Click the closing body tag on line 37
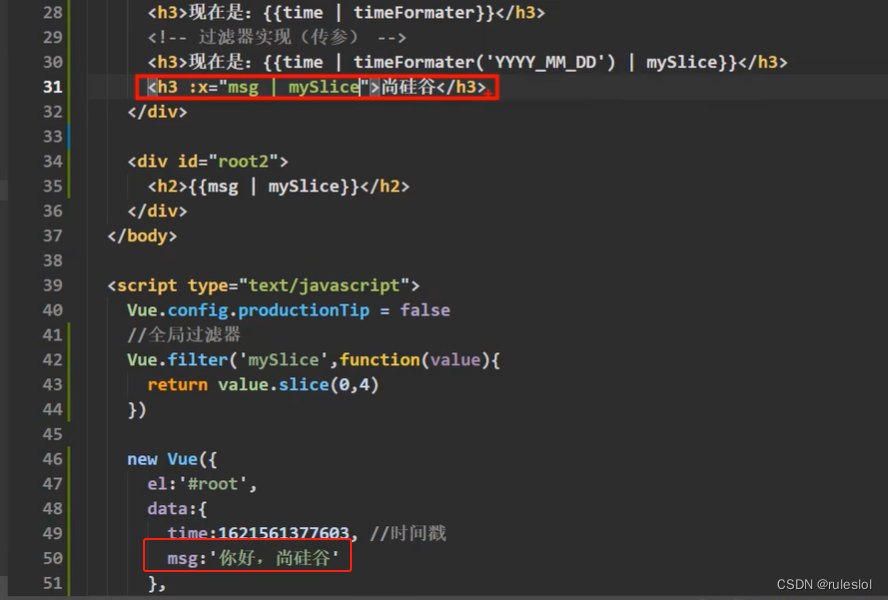888x600 pixels. [x=142, y=235]
